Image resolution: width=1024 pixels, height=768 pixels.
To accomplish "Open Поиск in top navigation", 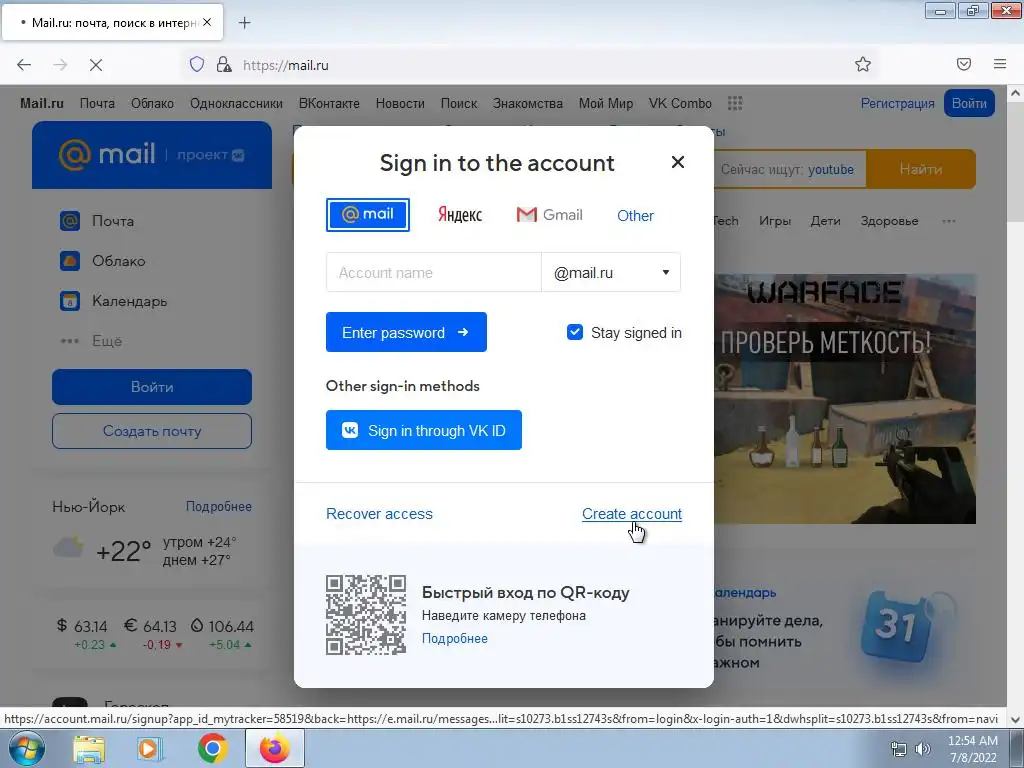I will [x=459, y=103].
